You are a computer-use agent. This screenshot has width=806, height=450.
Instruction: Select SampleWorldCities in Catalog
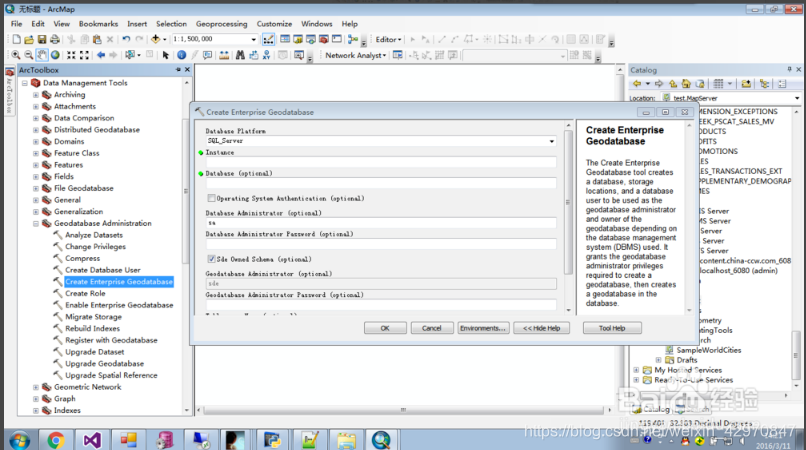tap(709, 350)
